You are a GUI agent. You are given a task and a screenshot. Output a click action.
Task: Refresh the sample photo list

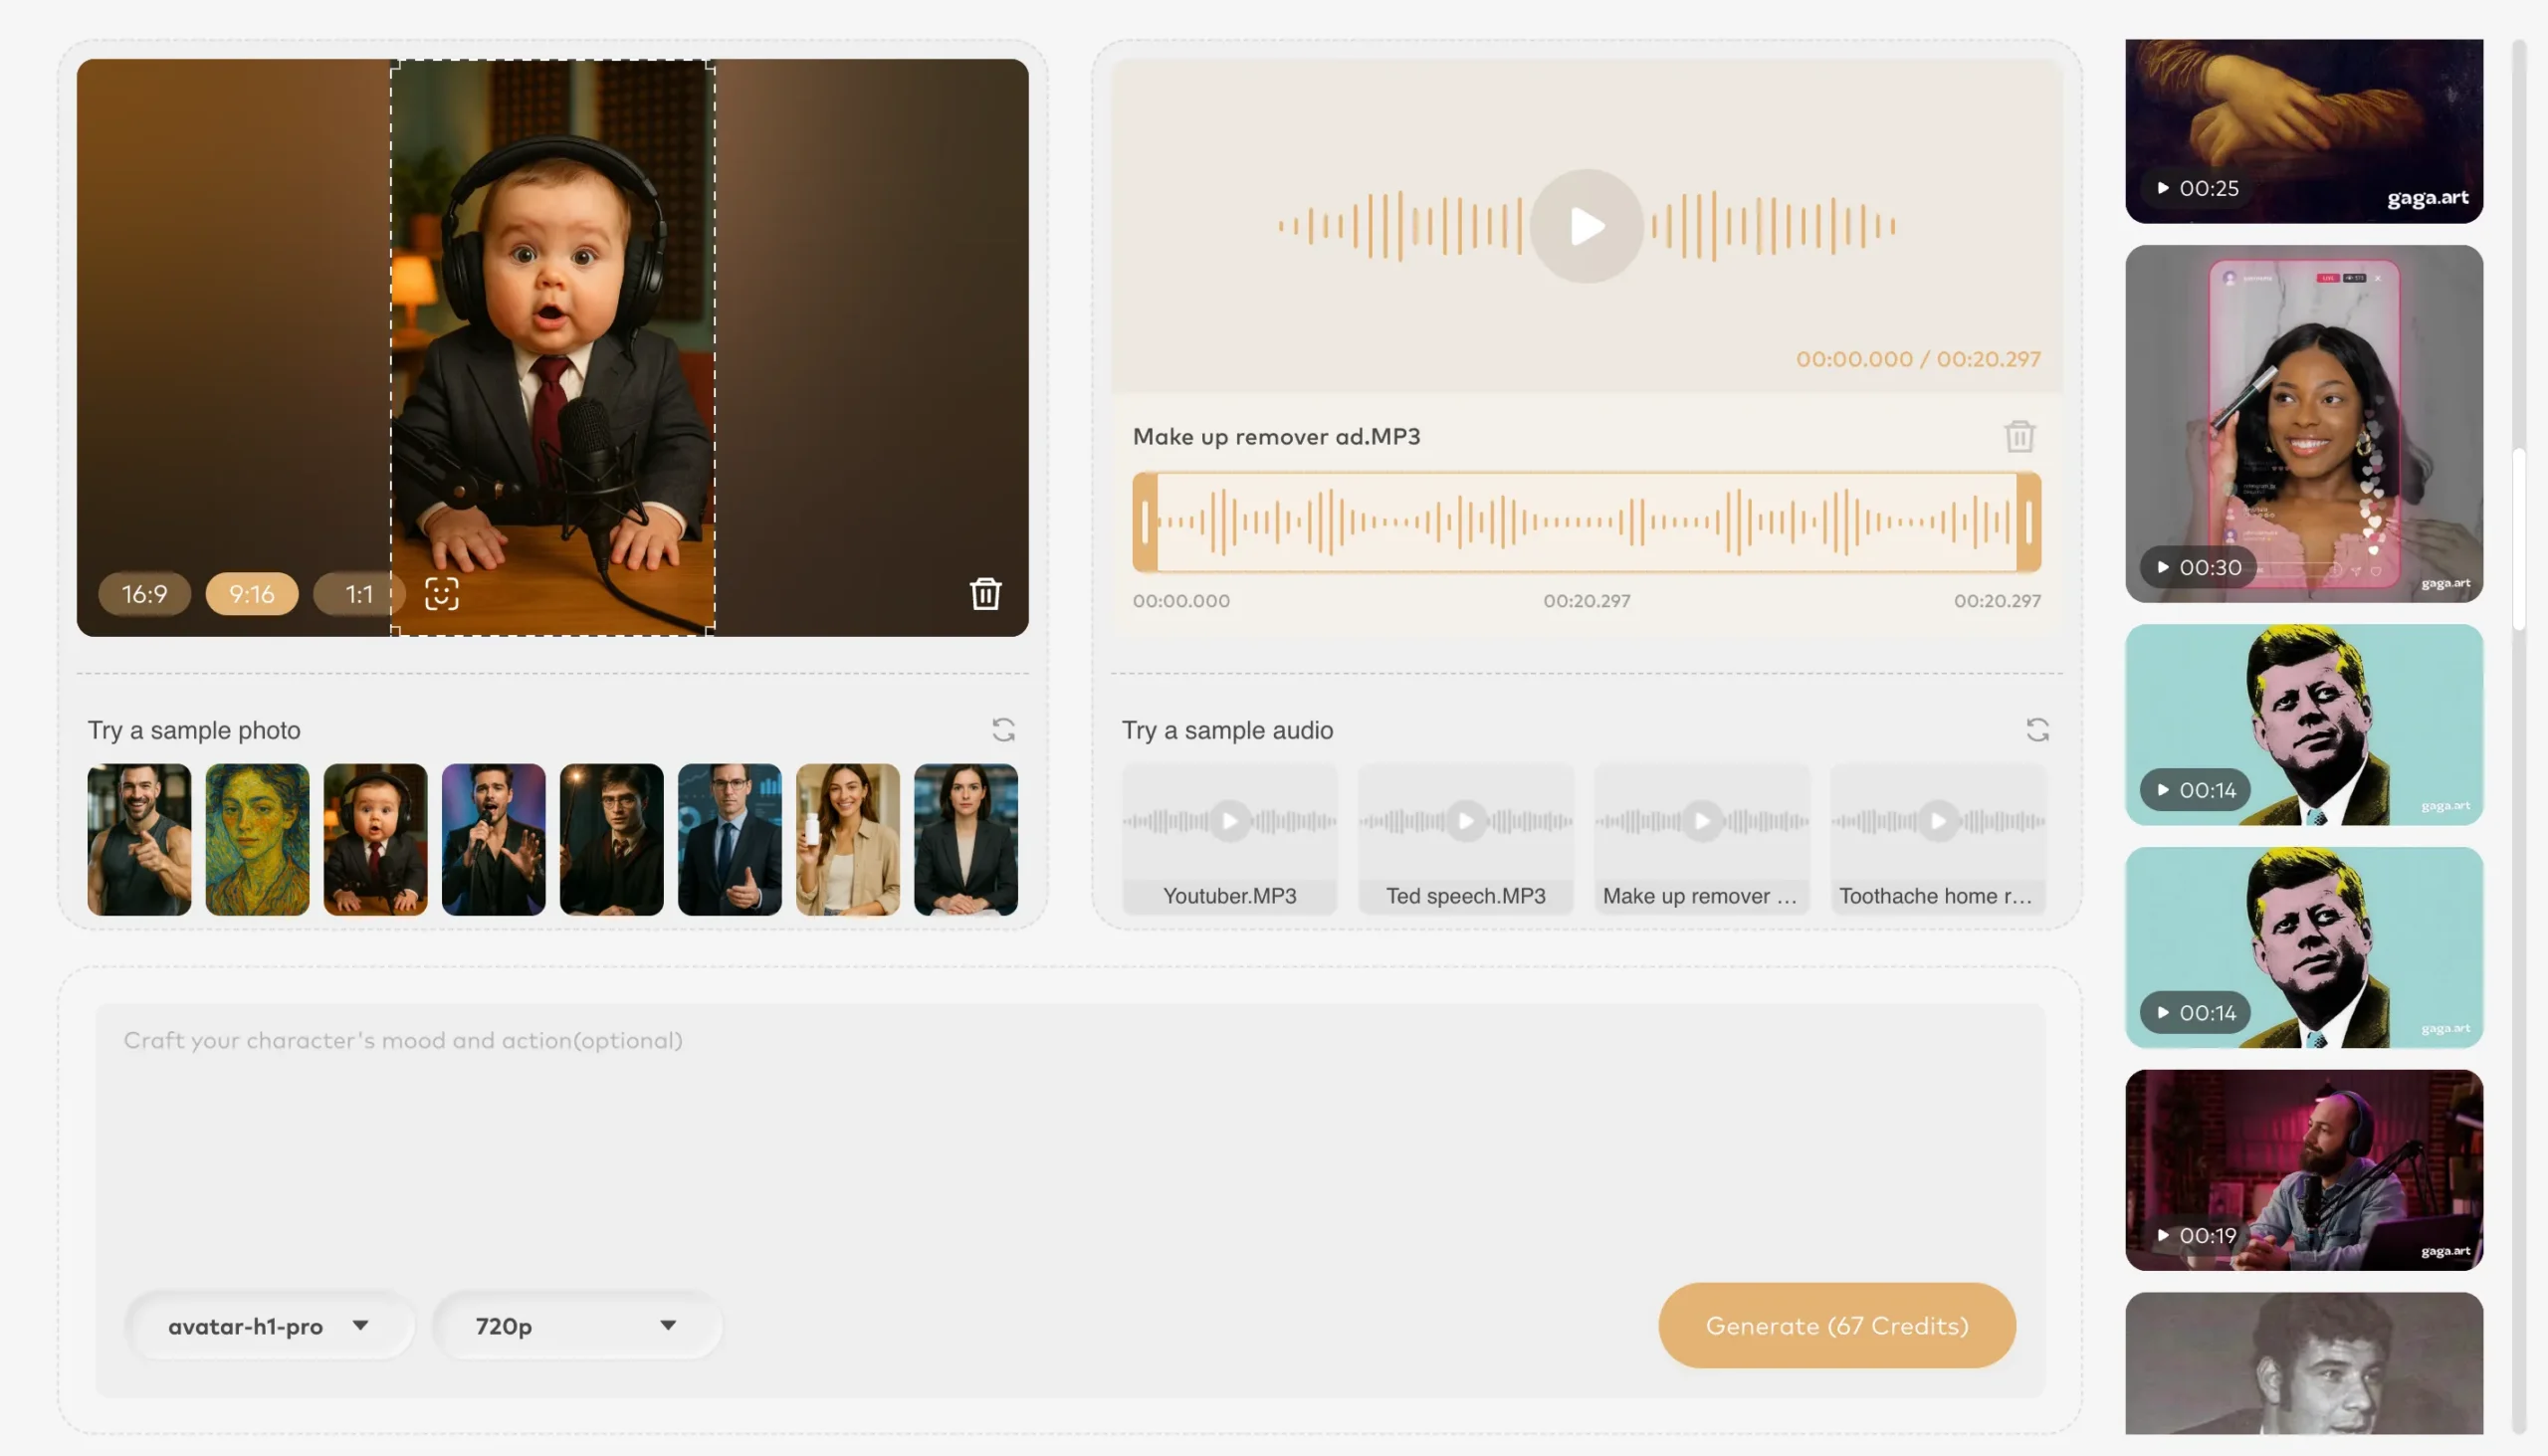pos(1004,730)
